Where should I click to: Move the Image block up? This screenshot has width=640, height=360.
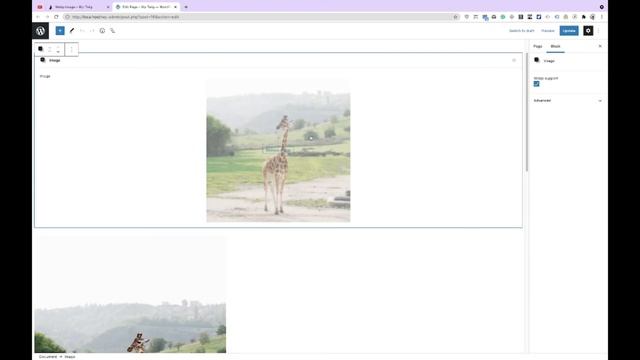pyautogui.click(x=58, y=47)
